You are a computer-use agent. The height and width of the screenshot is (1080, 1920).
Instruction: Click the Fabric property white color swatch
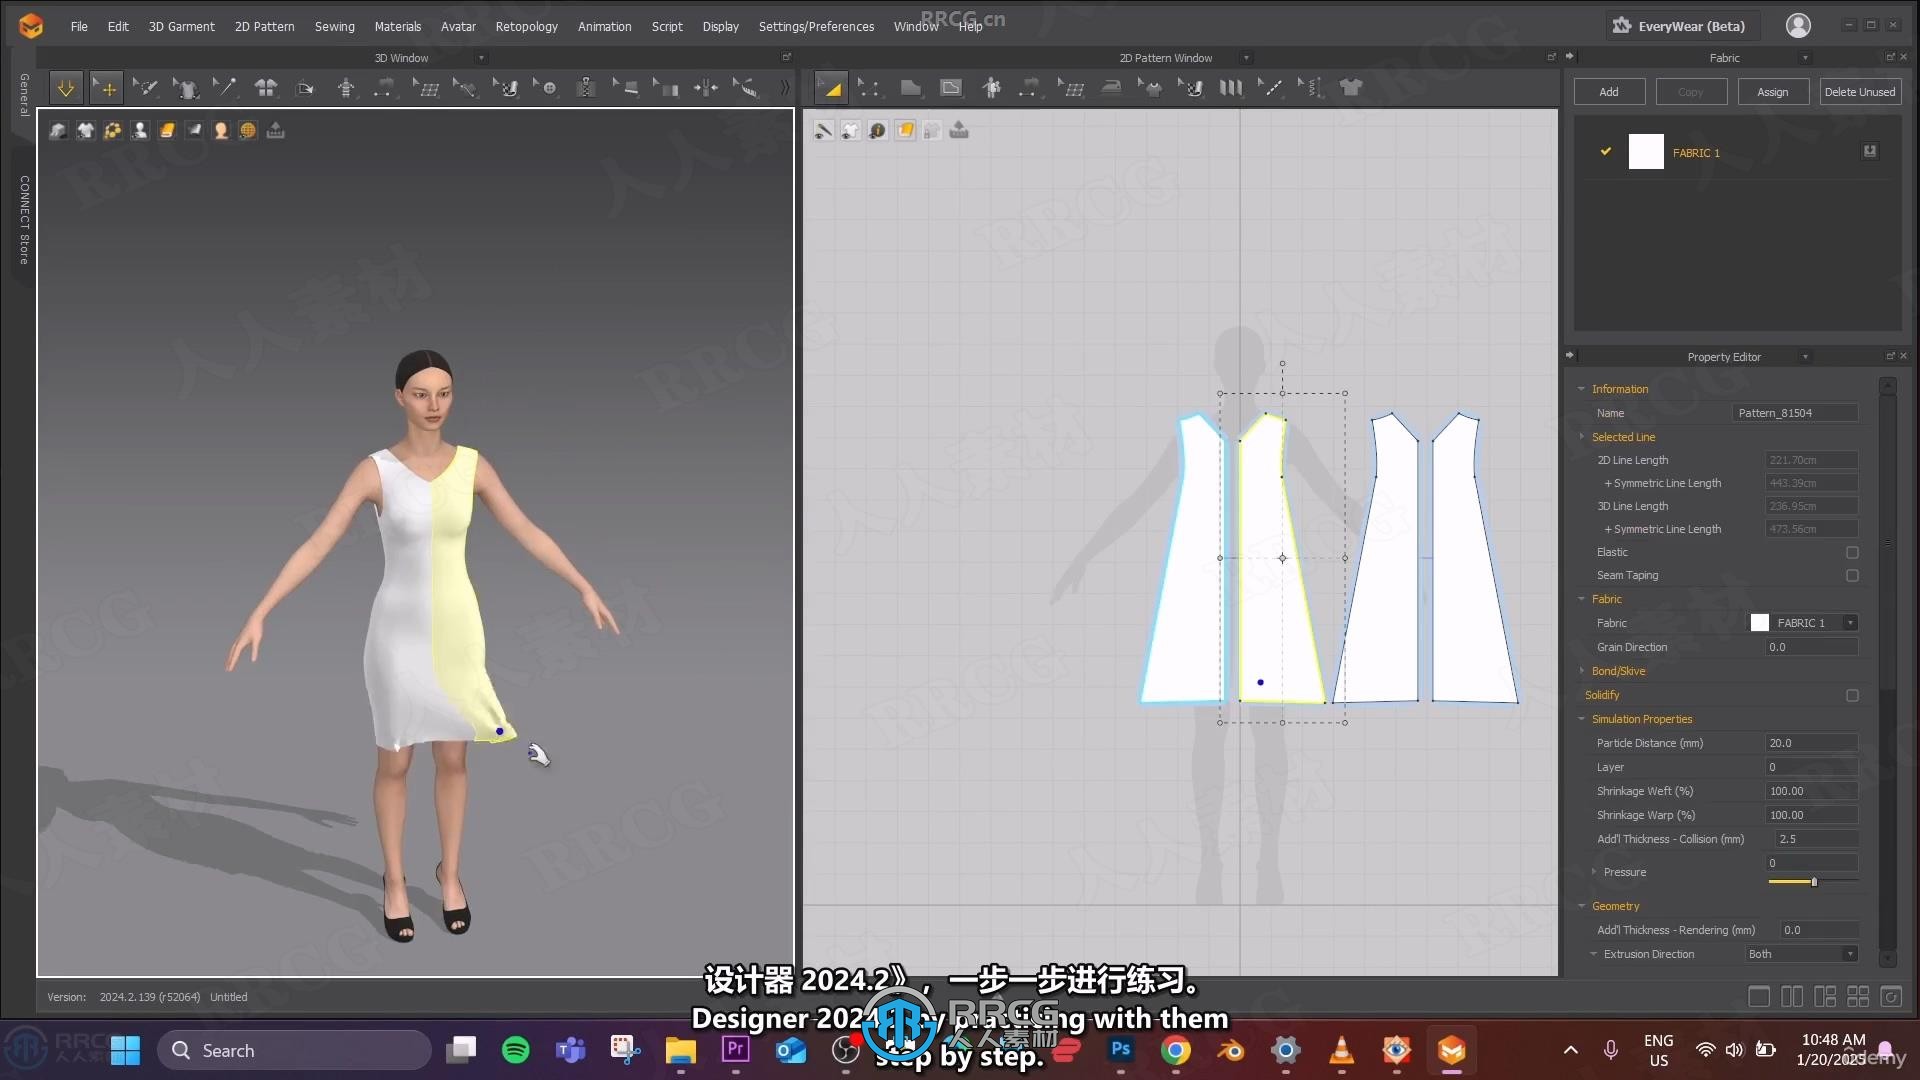click(x=1760, y=623)
